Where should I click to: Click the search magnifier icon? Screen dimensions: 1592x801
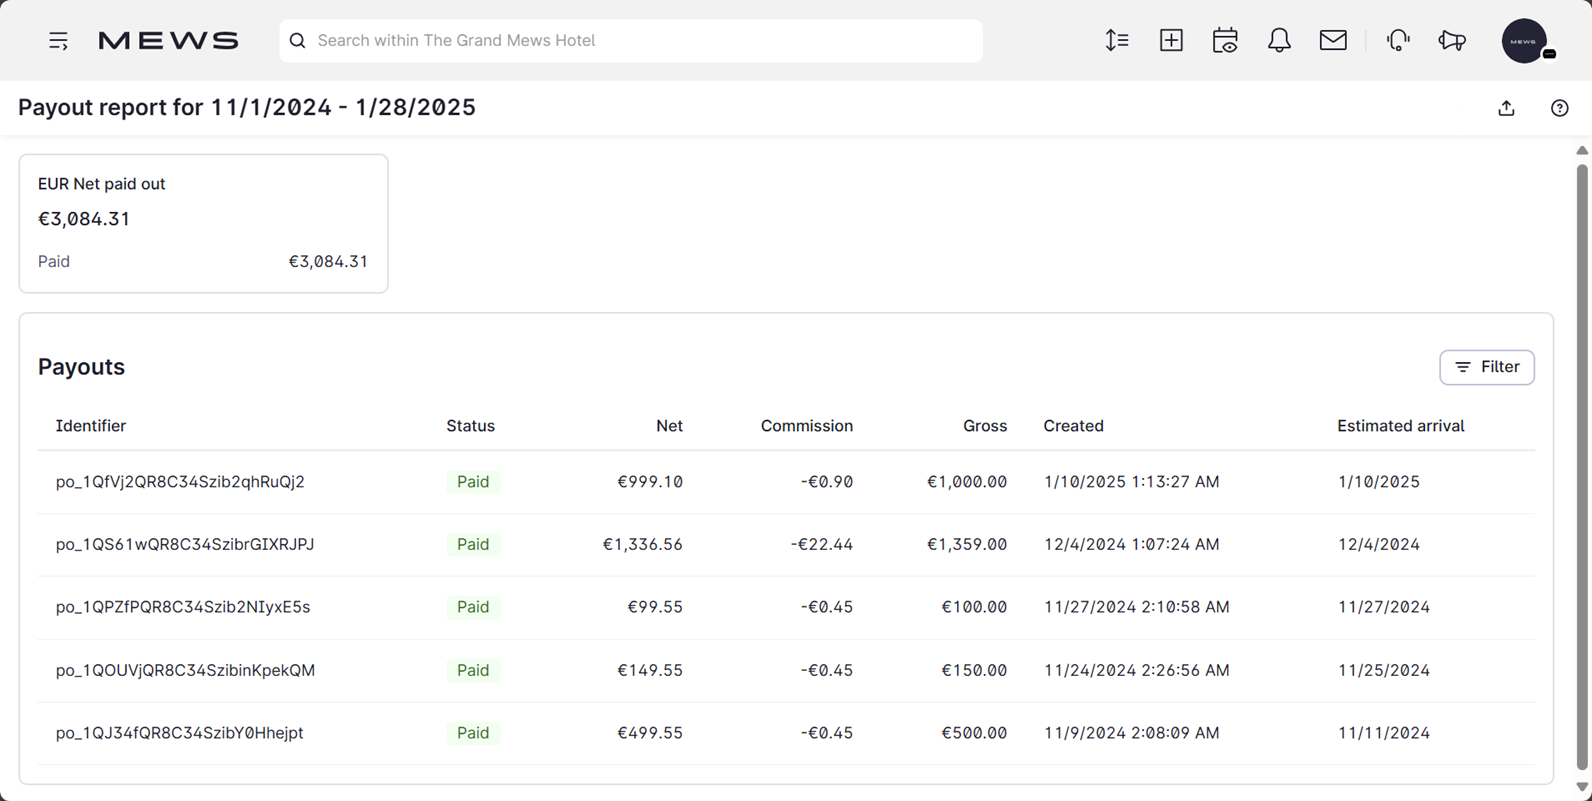(x=297, y=41)
